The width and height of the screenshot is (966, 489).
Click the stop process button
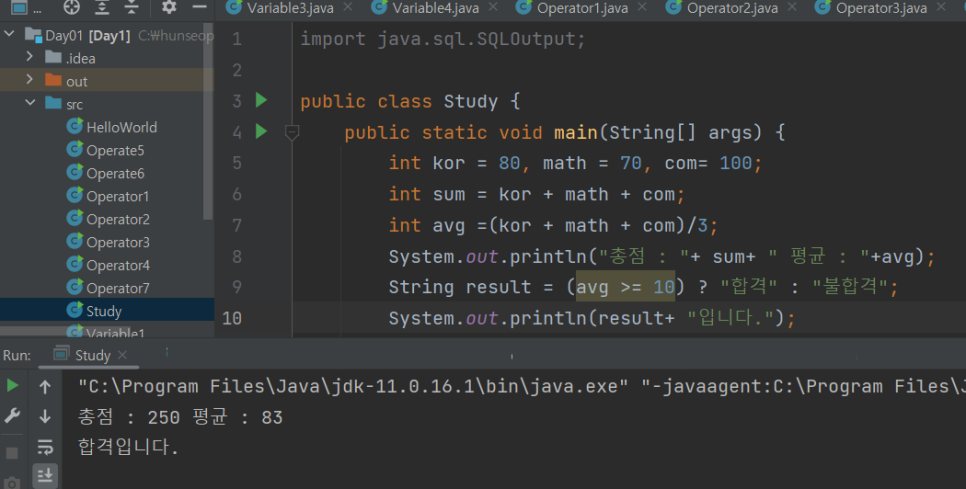(12, 453)
